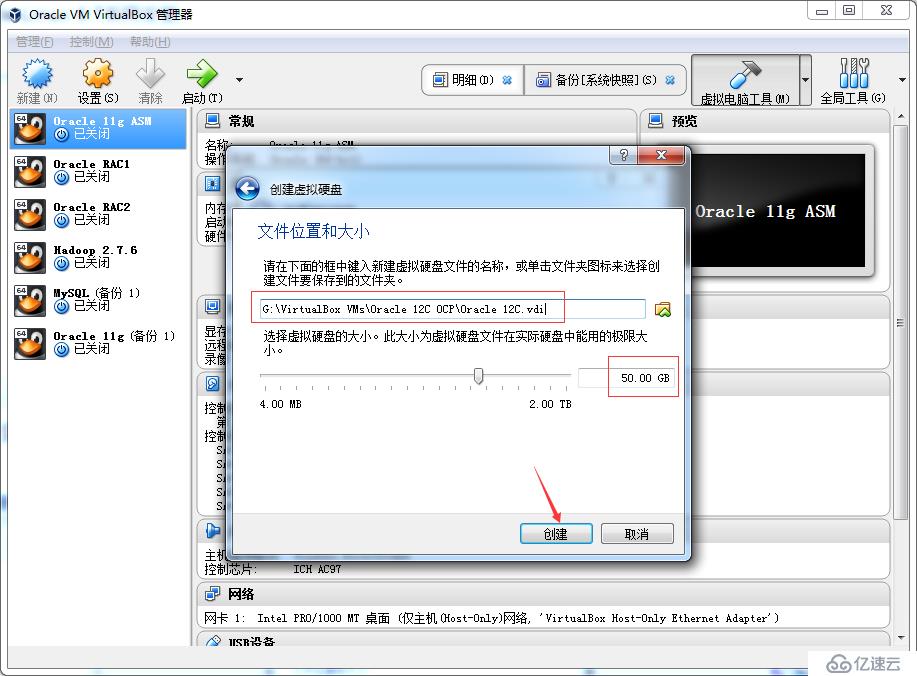The image size is (917, 676).
Task: Click Global Tools (全局工具) icon
Action: tap(853, 74)
